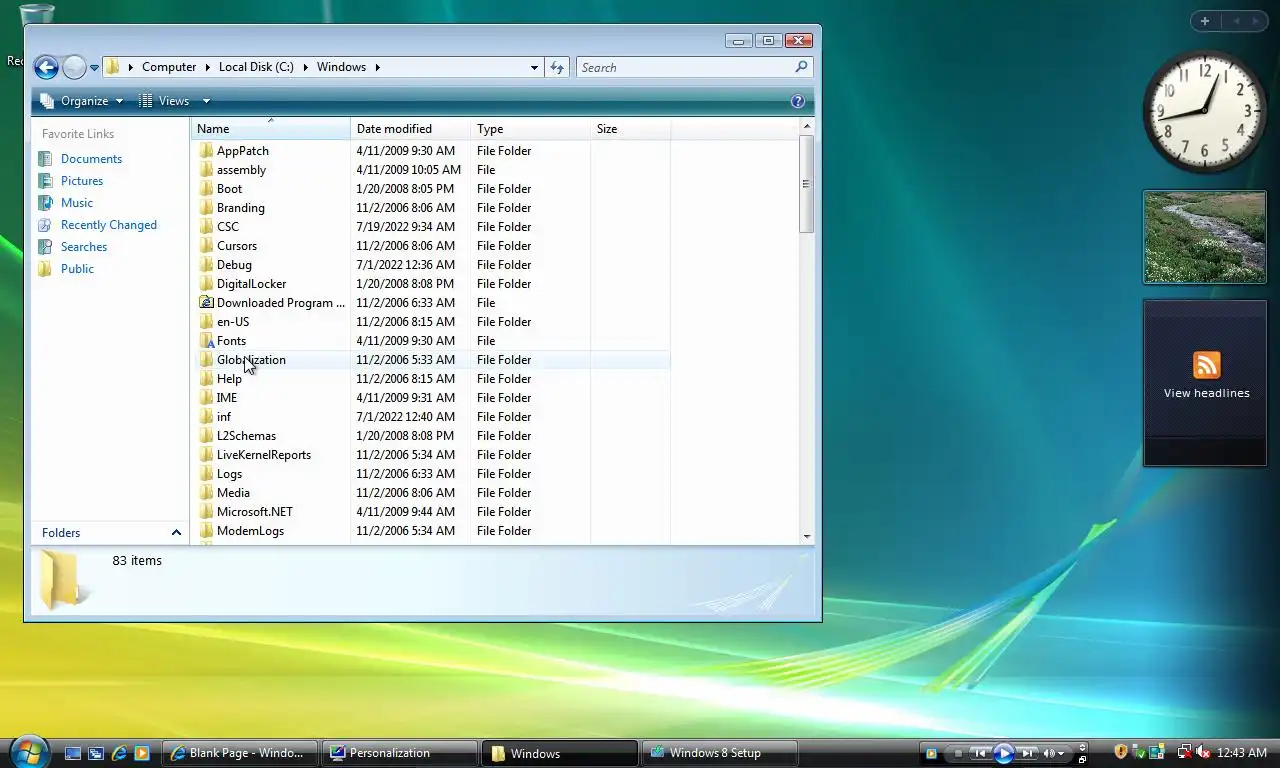Select the CSC folder

(x=228, y=227)
